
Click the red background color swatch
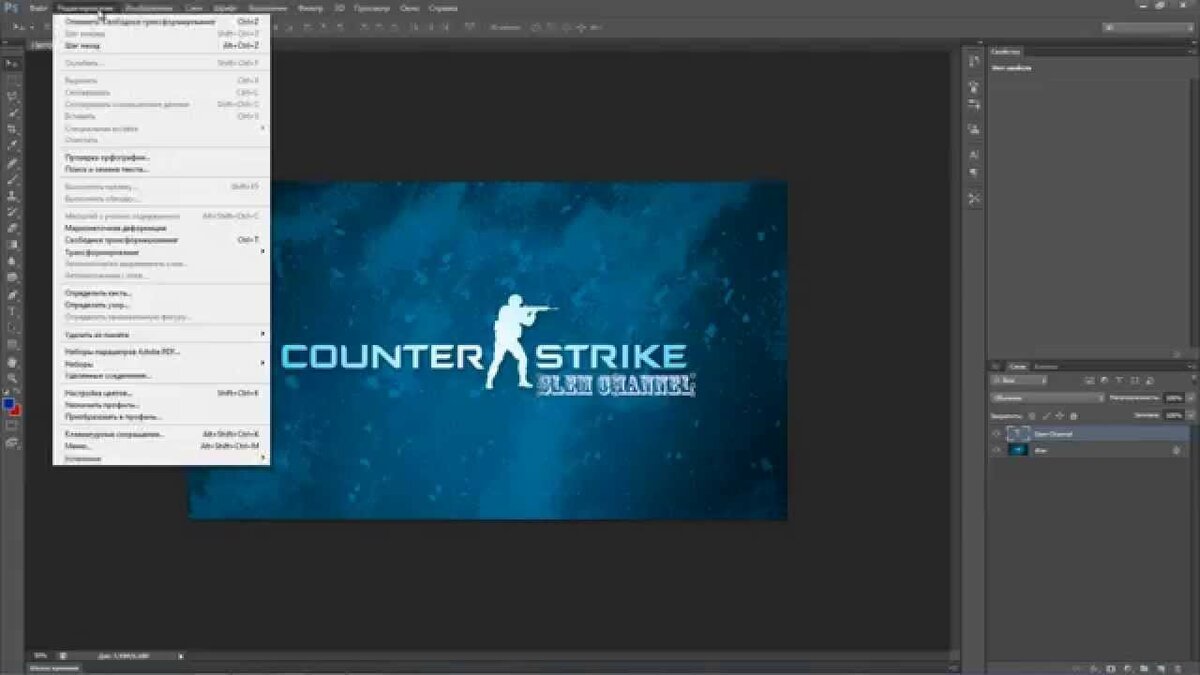coord(17,410)
